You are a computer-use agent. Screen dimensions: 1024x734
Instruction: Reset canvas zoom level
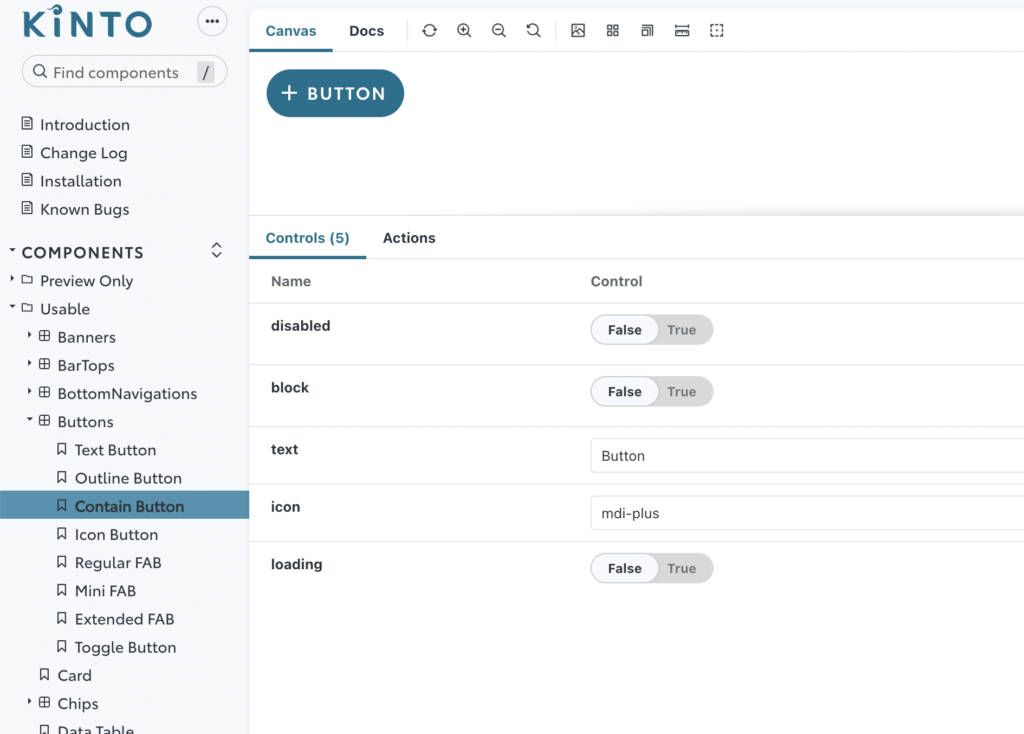pyautogui.click(x=533, y=31)
